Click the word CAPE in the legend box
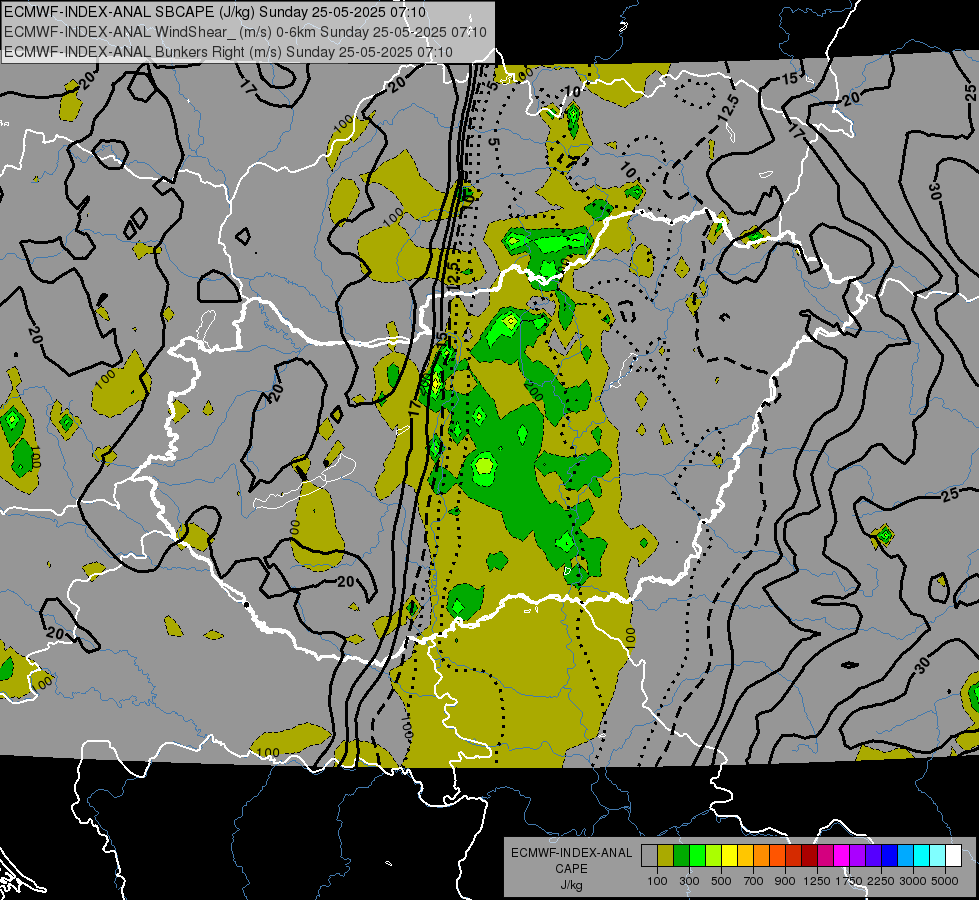 tap(571, 869)
